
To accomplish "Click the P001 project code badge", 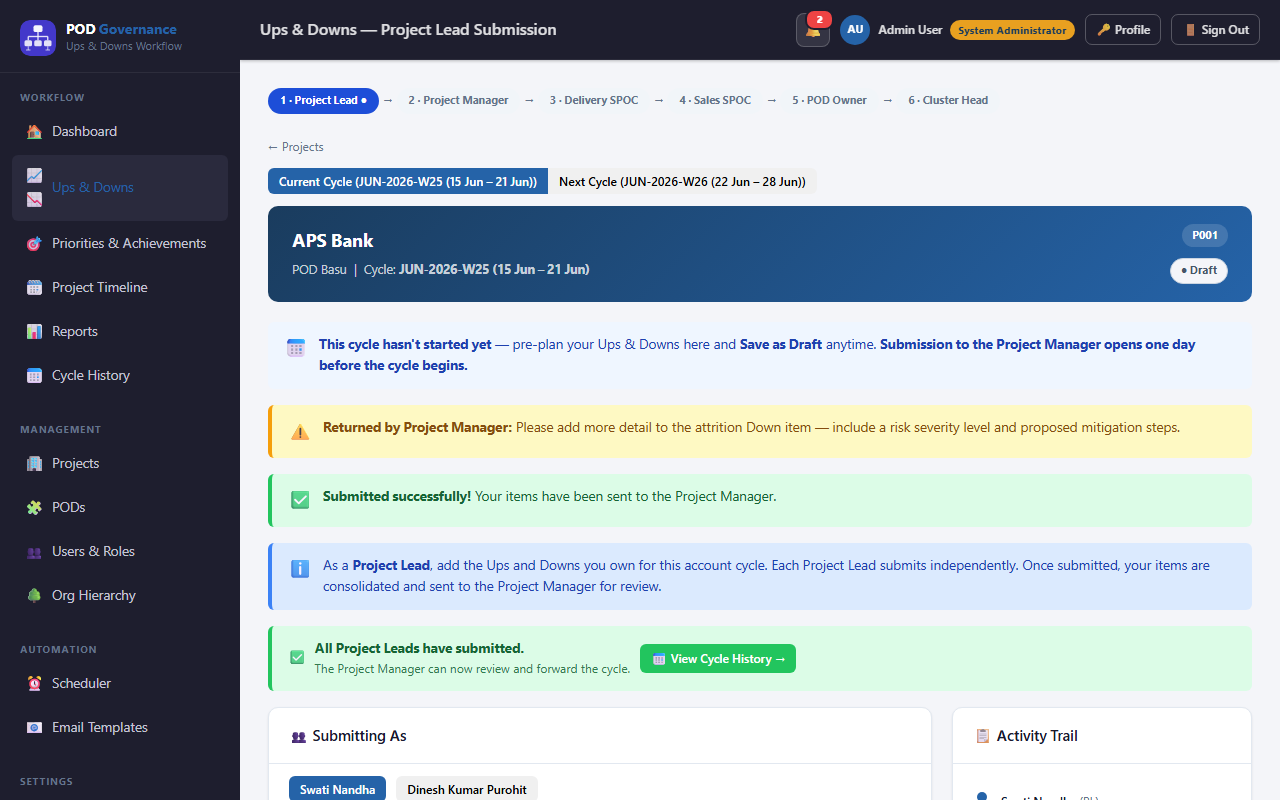I will coord(1205,235).
